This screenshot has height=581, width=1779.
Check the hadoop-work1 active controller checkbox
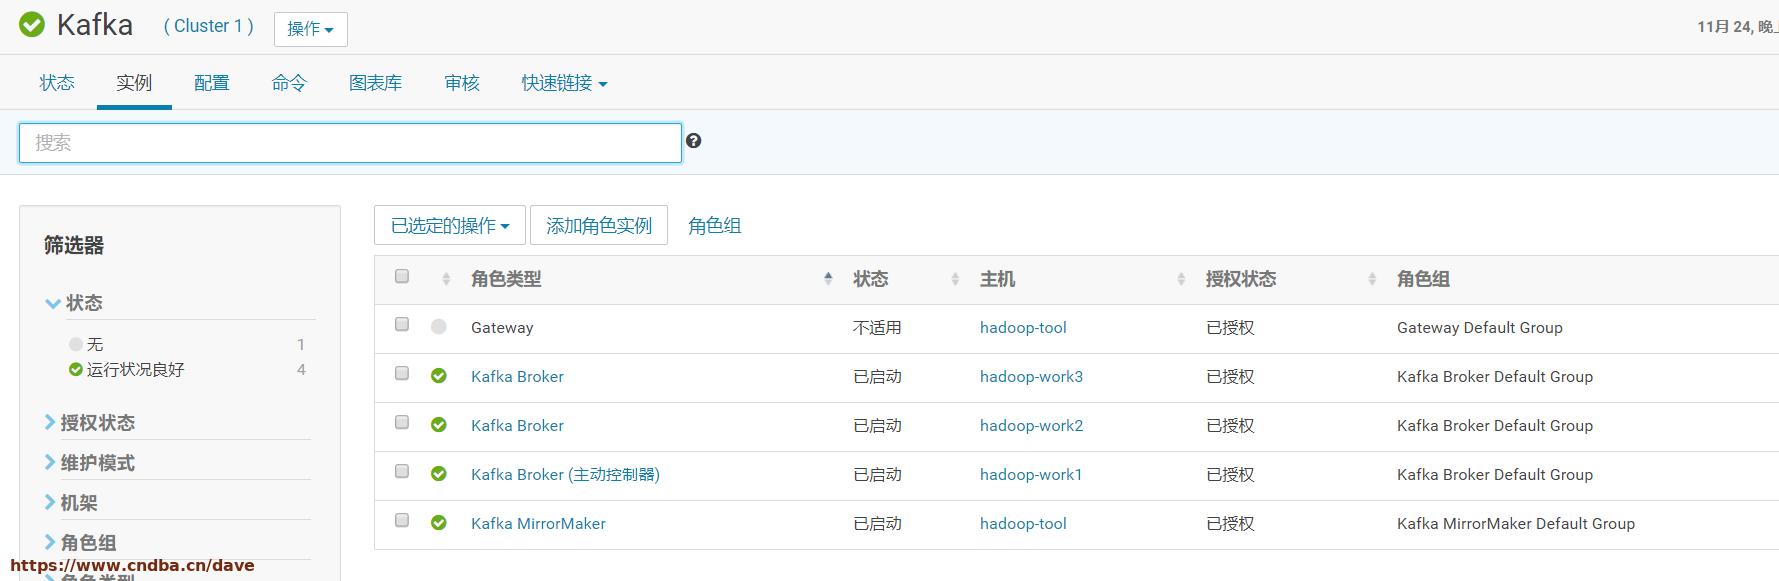click(x=402, y=471)
